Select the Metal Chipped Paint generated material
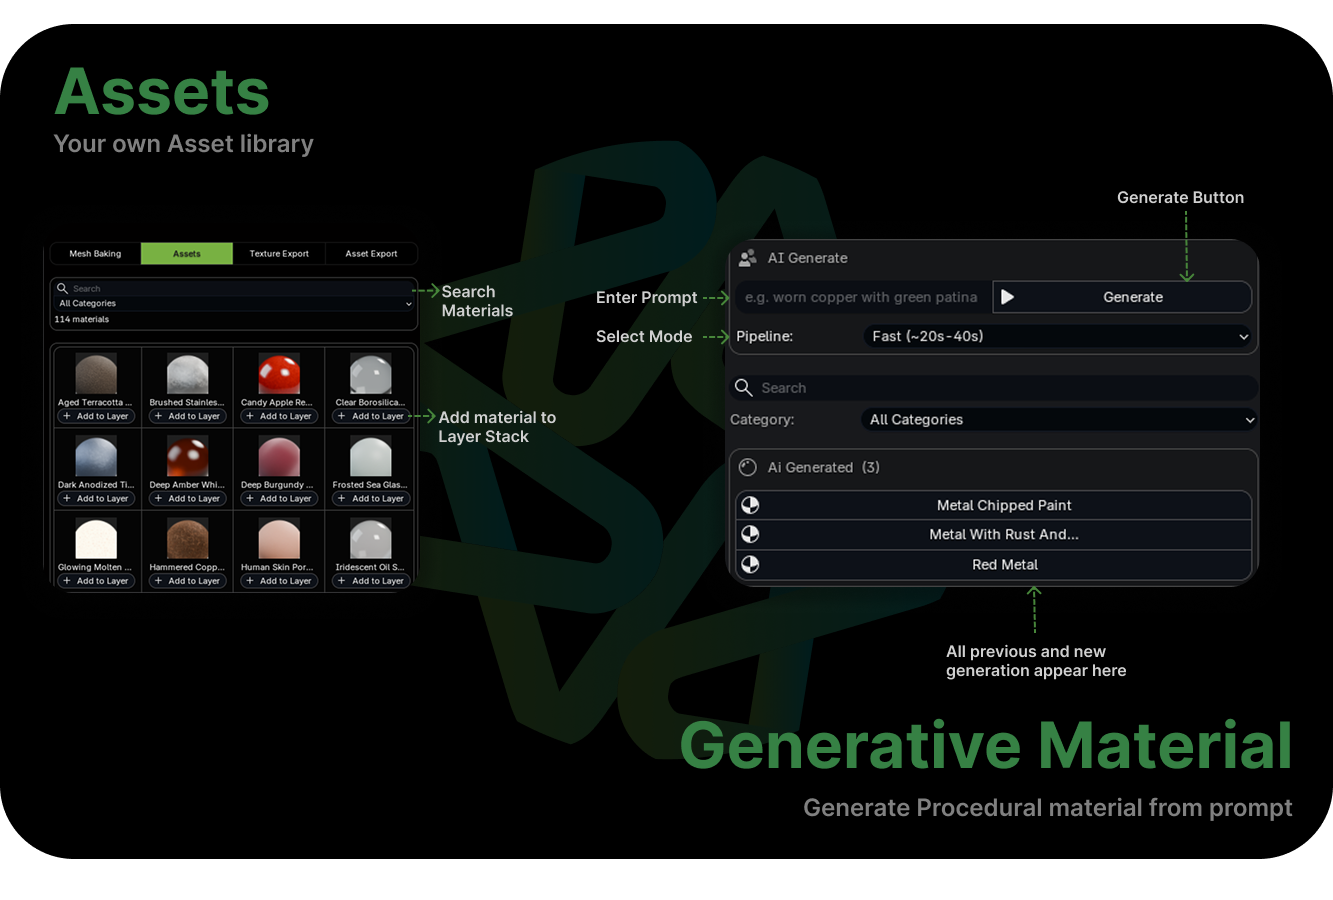1333x900 pixels. click(994, 505)
